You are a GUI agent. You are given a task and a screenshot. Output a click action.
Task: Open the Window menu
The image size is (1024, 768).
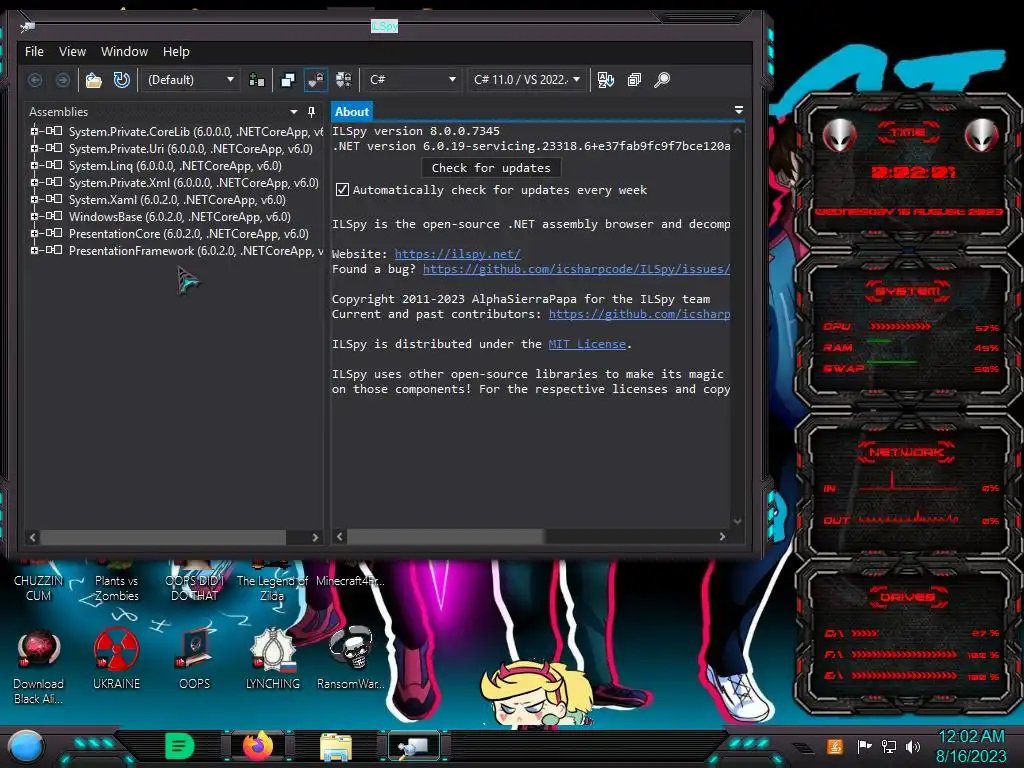[124, 52]
